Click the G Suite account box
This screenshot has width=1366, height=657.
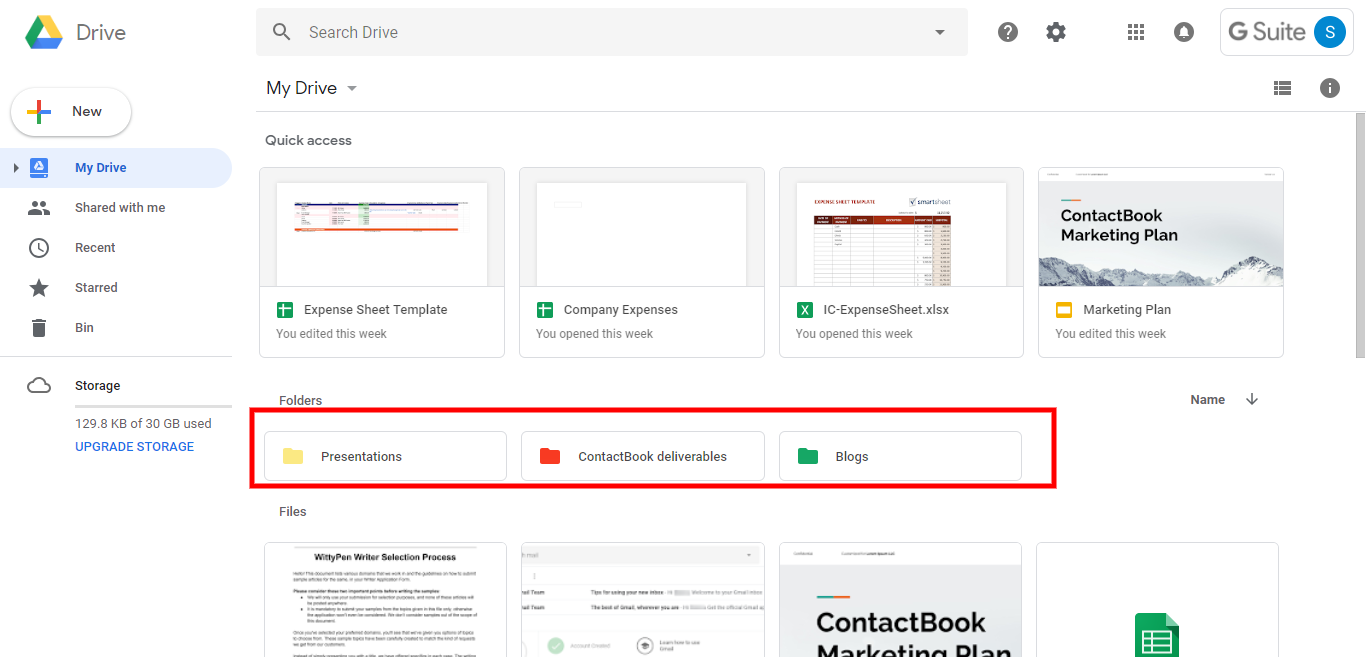(1286, 32)
